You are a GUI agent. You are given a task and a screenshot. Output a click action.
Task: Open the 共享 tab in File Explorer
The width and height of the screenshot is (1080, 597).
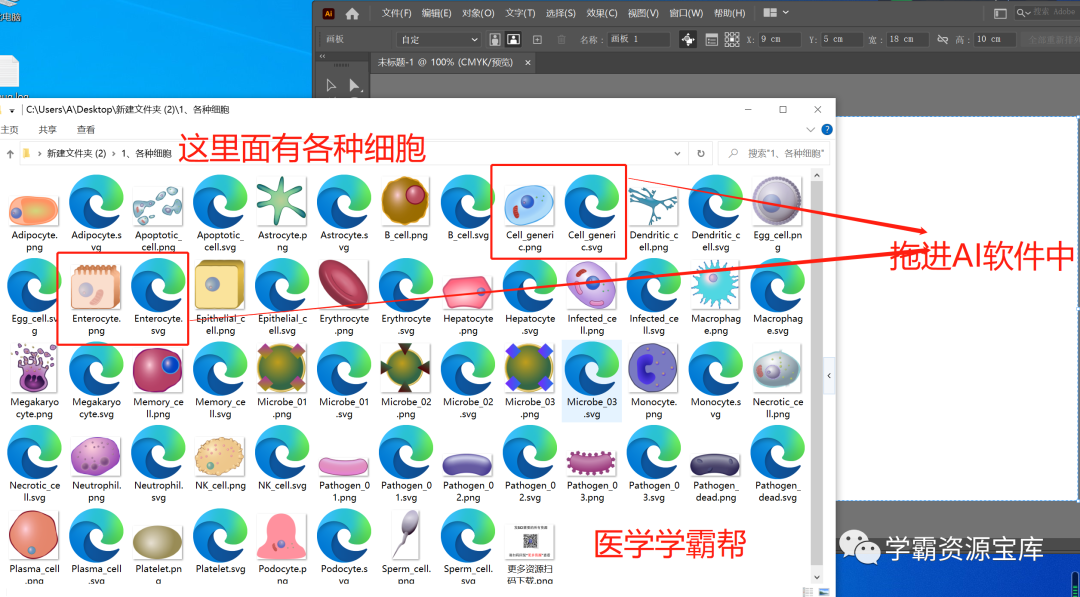coord(48,129)
